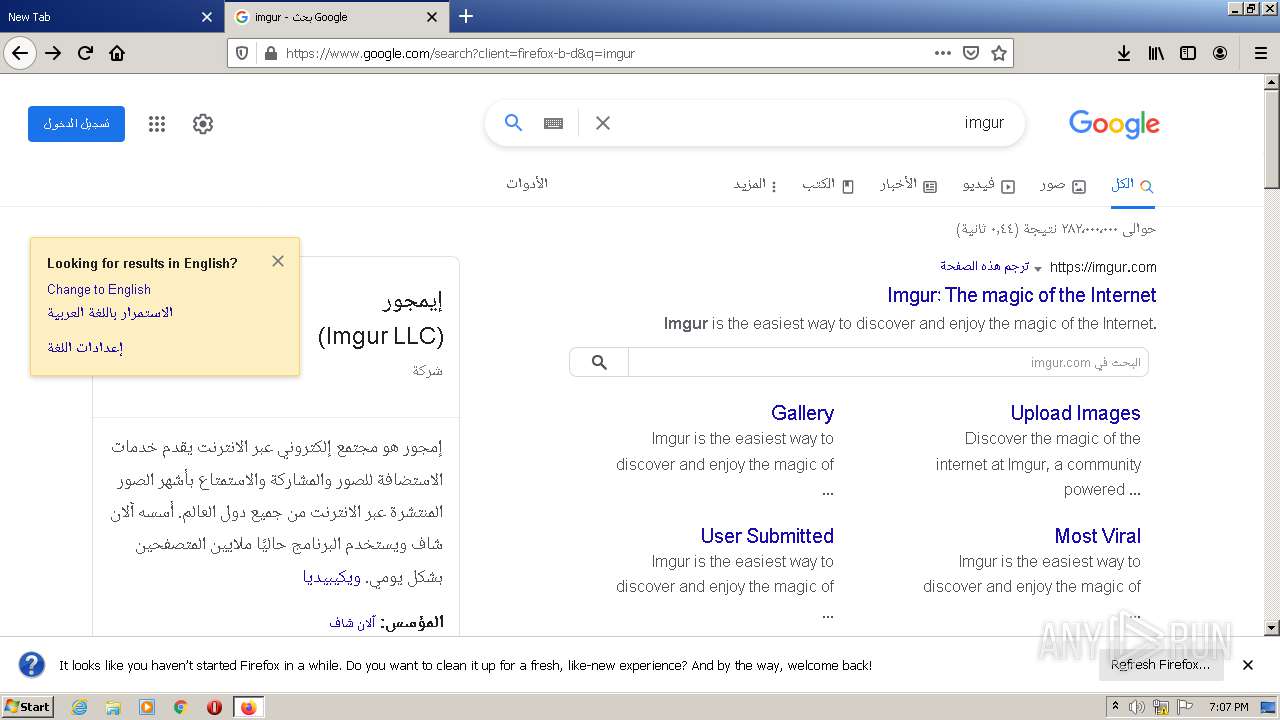Image resolution: width=1280 pixels, height=720 pixels.
Task: Toggle the sidebar view icon
Action: pos(1188,53)
